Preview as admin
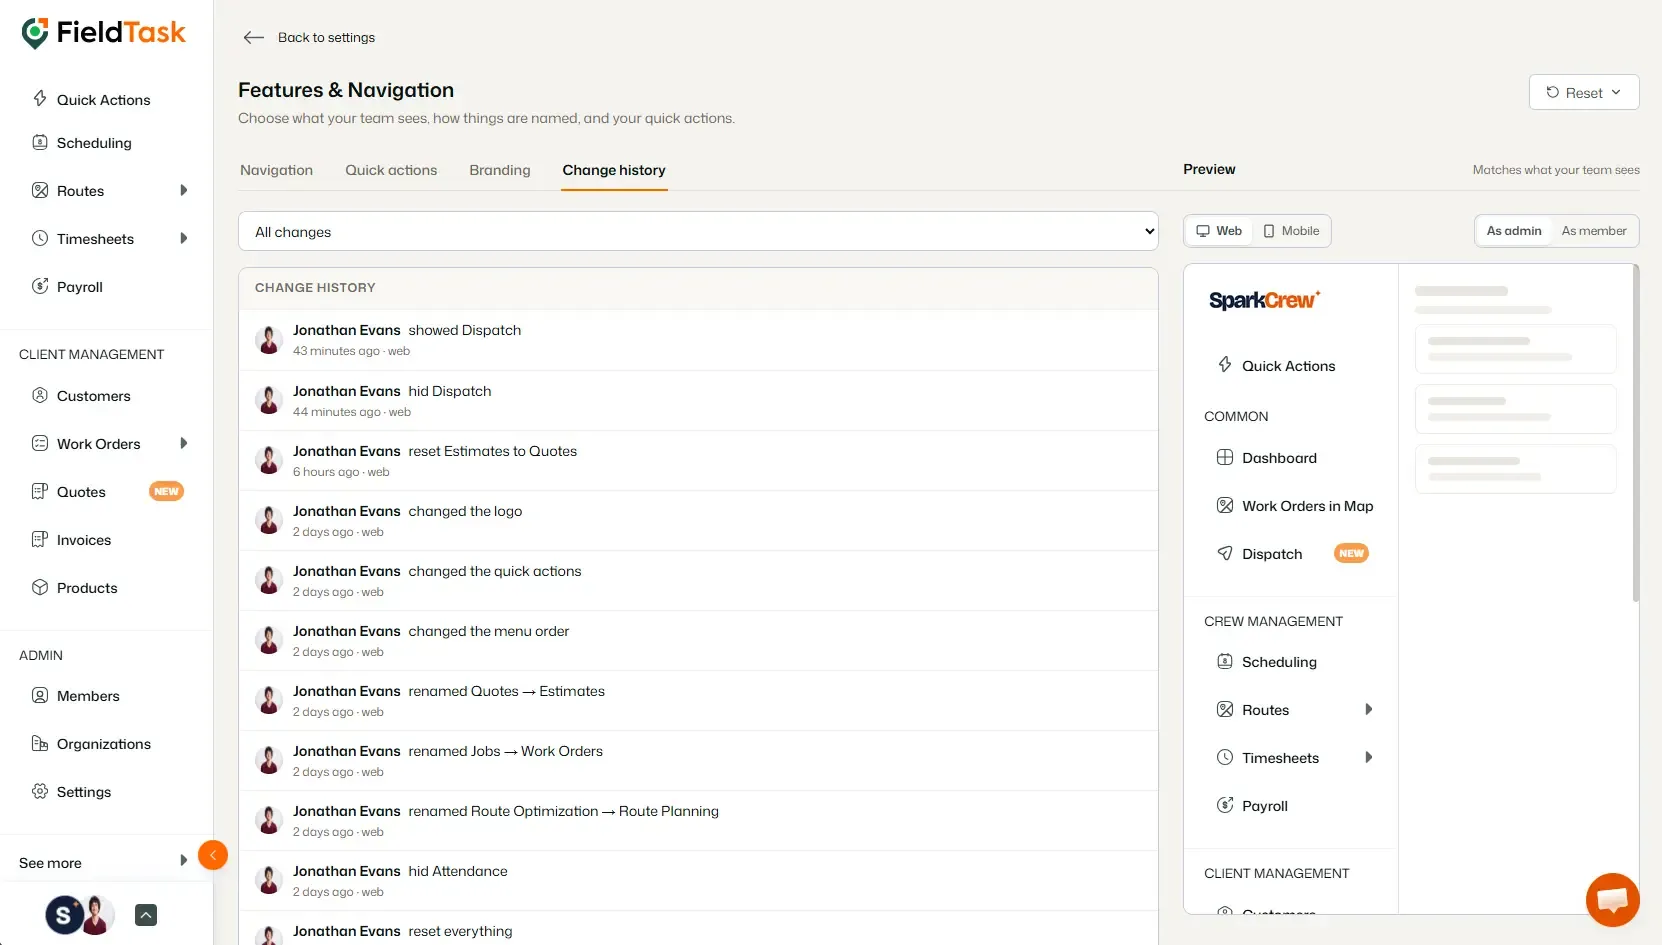1662x945 pixels. 1514,231
